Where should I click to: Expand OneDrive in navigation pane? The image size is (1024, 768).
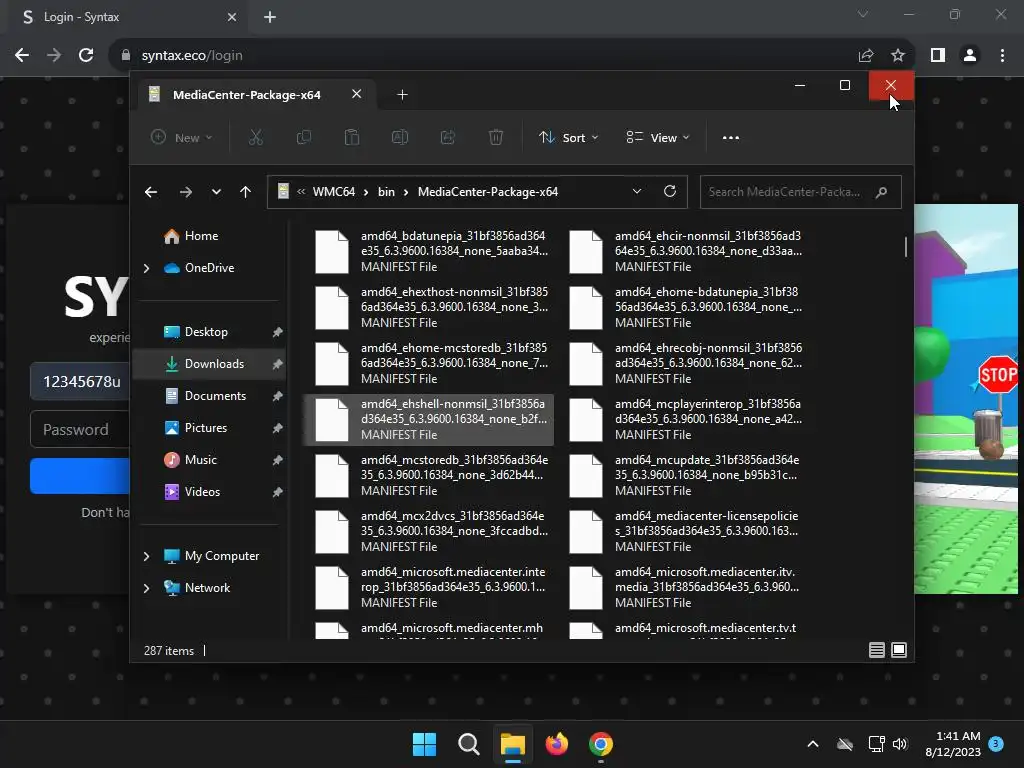click(146, 268)
